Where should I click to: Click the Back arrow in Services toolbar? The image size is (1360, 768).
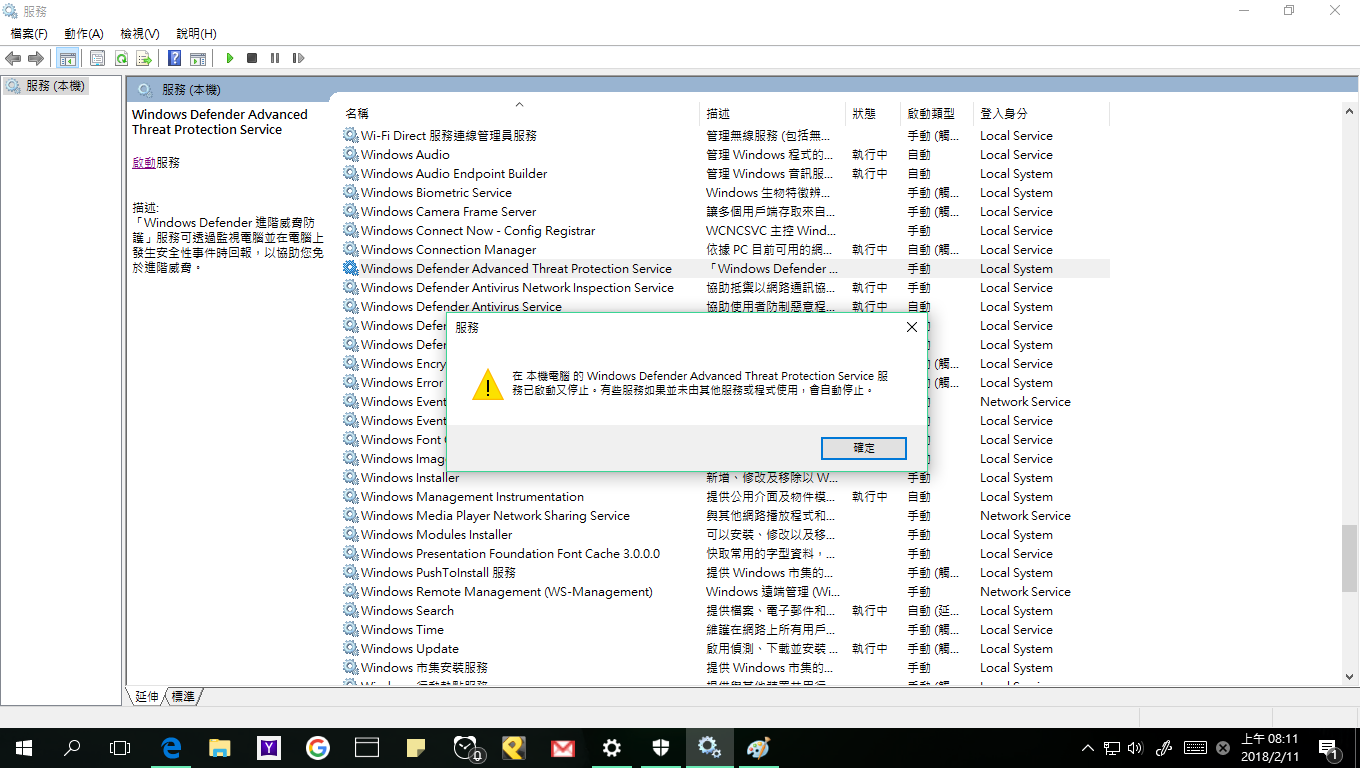click(x=13, y=58)
